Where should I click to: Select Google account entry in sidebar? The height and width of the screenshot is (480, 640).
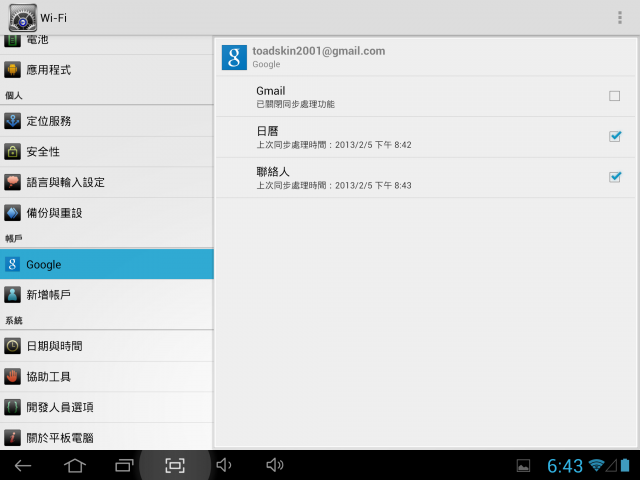pyautogui.click(x=107, y=264)
